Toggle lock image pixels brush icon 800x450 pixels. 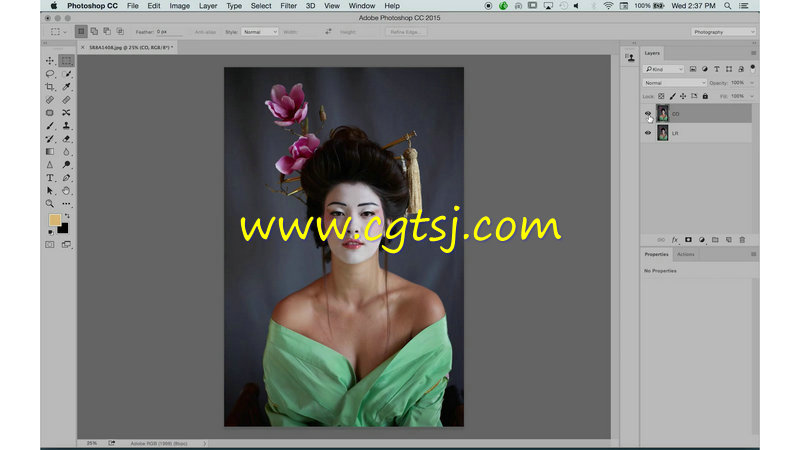672,96
